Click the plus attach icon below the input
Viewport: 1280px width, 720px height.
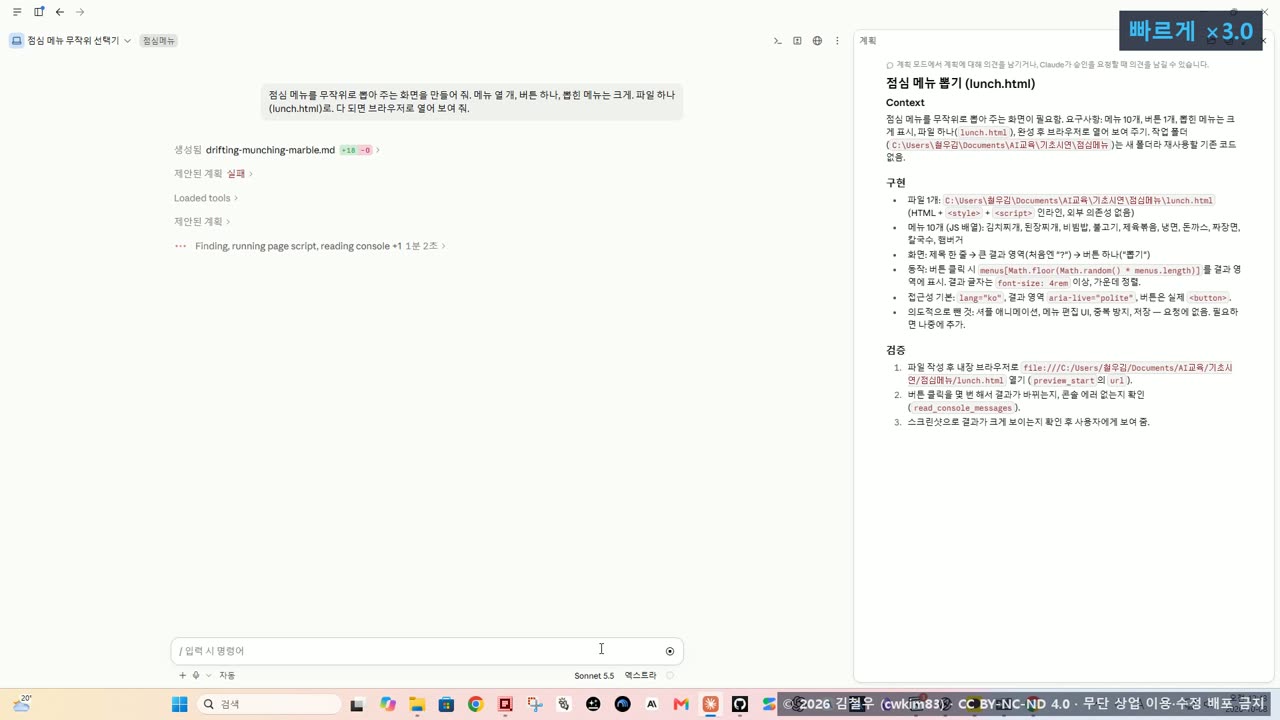pos(182,676)
